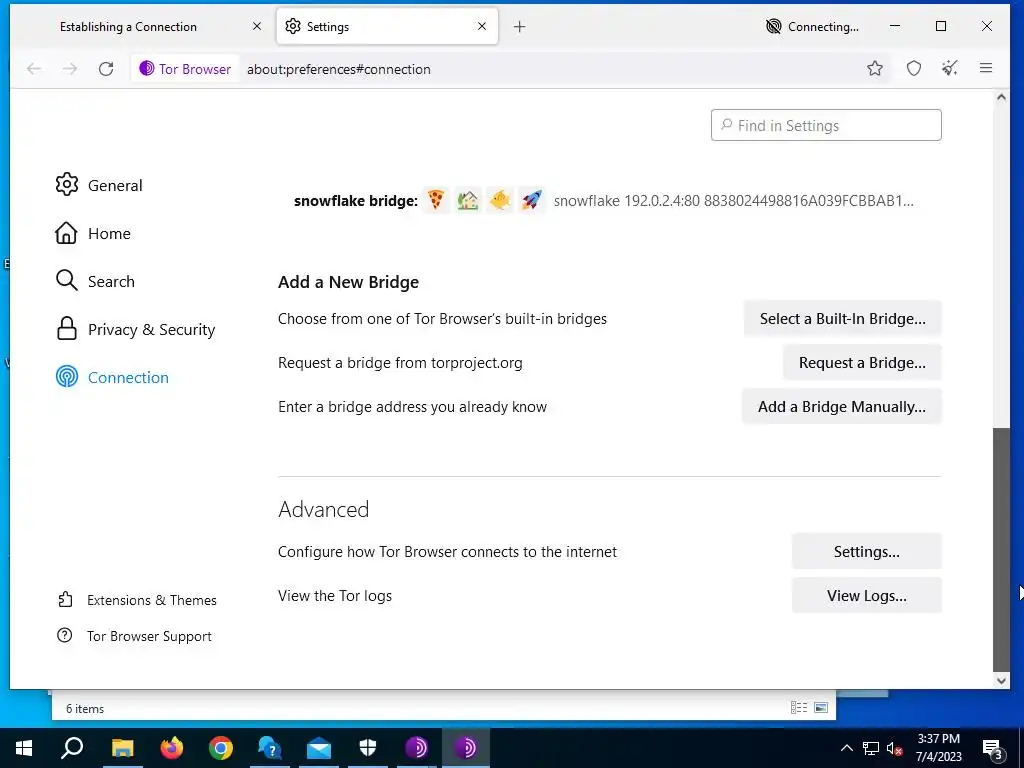Screen dimensions: 1024x768
Task: Click the house emoji of snowflake bridge
Action: coord(468,200)
